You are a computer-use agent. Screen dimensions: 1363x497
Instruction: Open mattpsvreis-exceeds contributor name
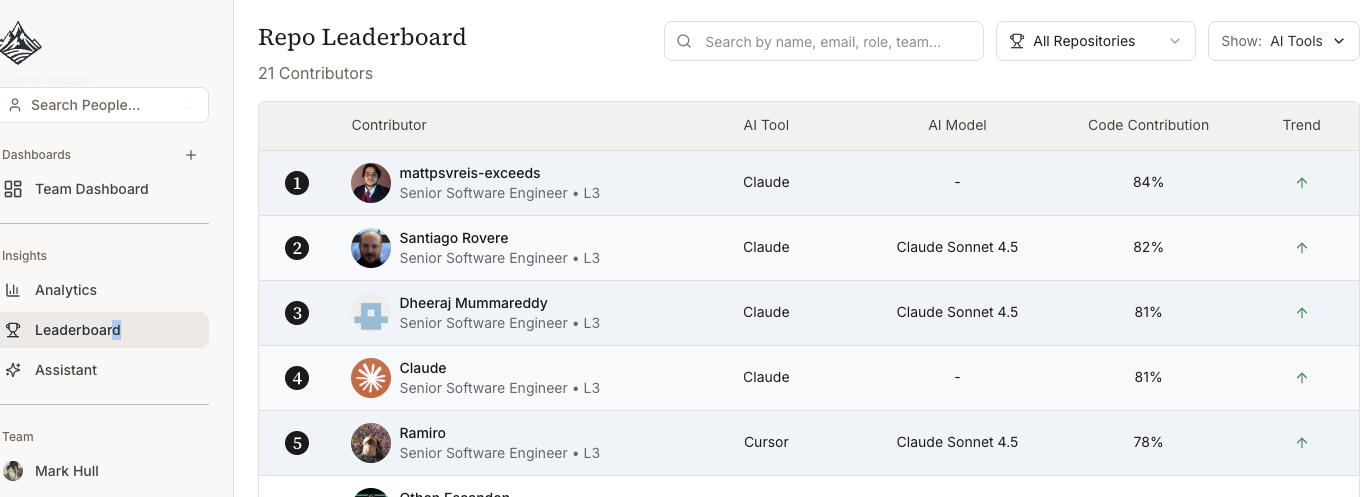(470, 173)
